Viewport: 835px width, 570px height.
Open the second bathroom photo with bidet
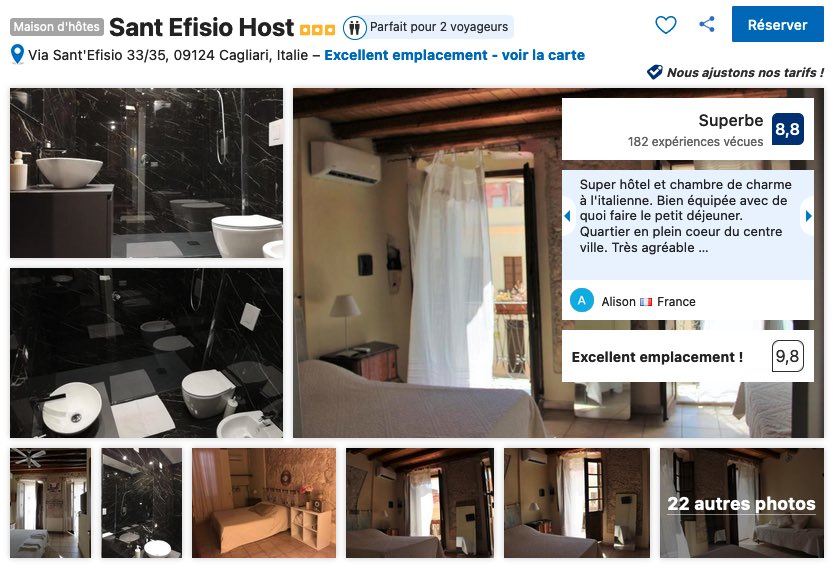click(146, 353)
